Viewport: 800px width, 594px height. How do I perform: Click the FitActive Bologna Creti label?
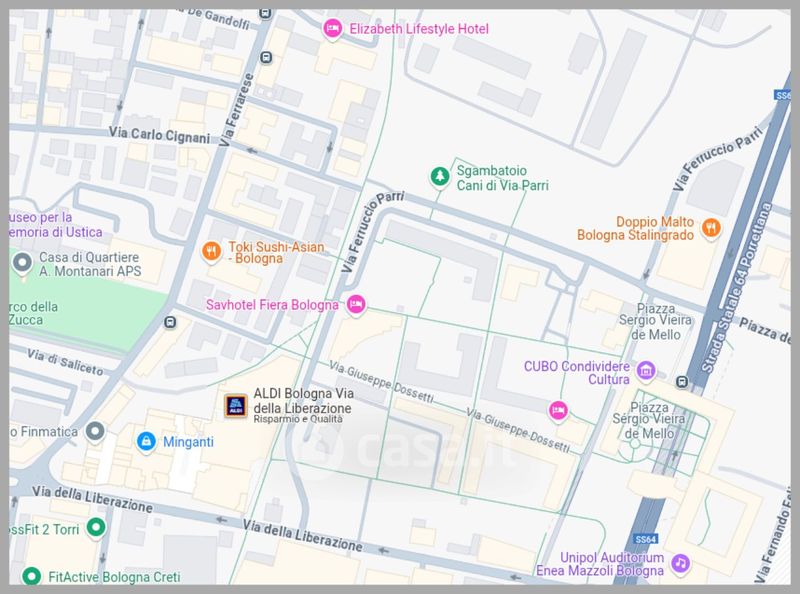coord(114,577)
